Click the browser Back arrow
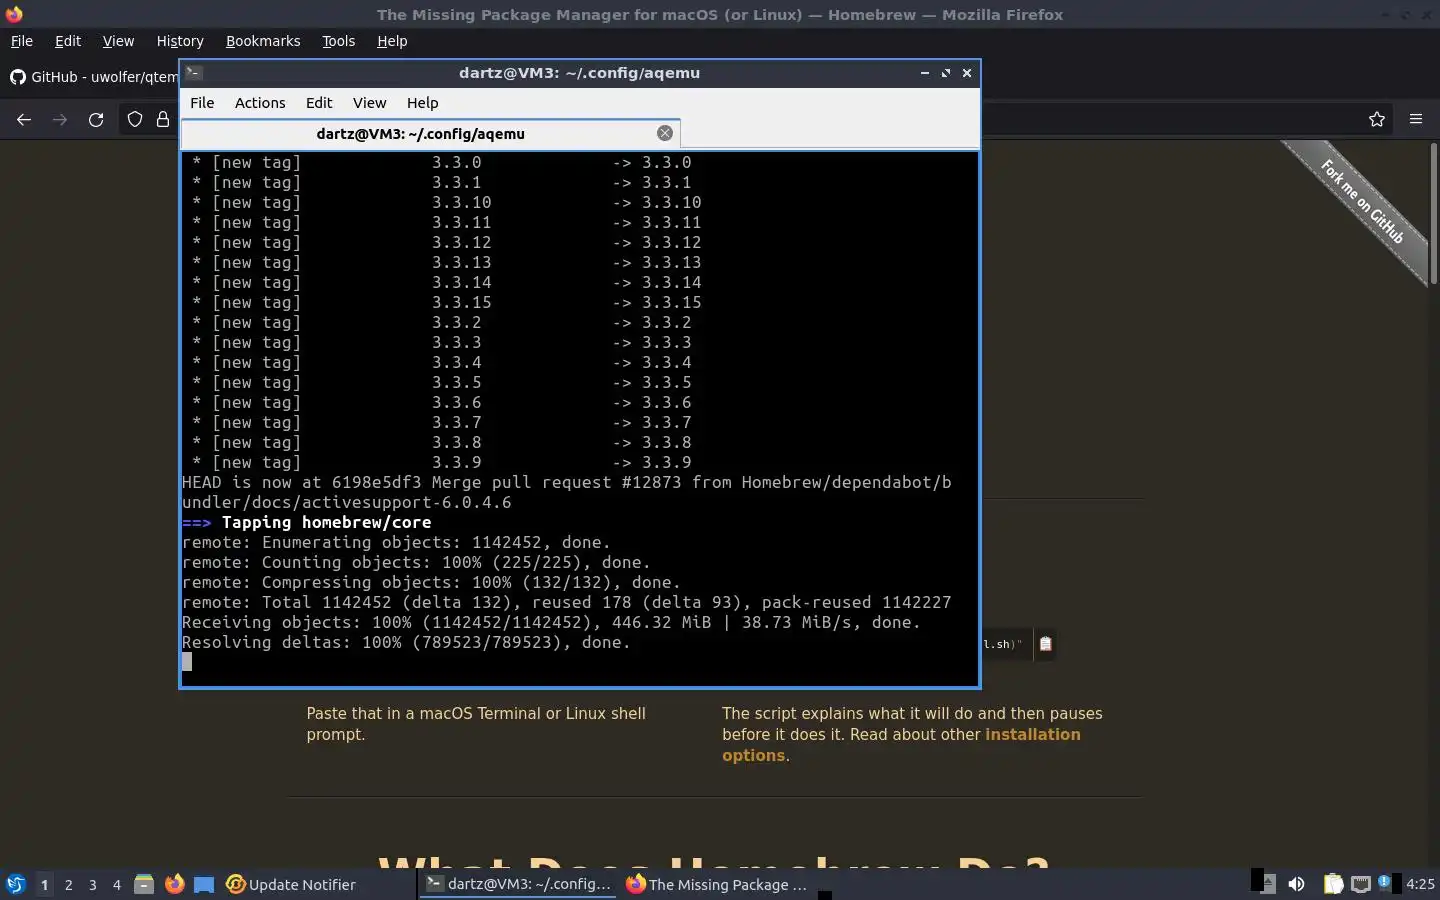Viewport: 1440px width, 900px height. point(24,119)
